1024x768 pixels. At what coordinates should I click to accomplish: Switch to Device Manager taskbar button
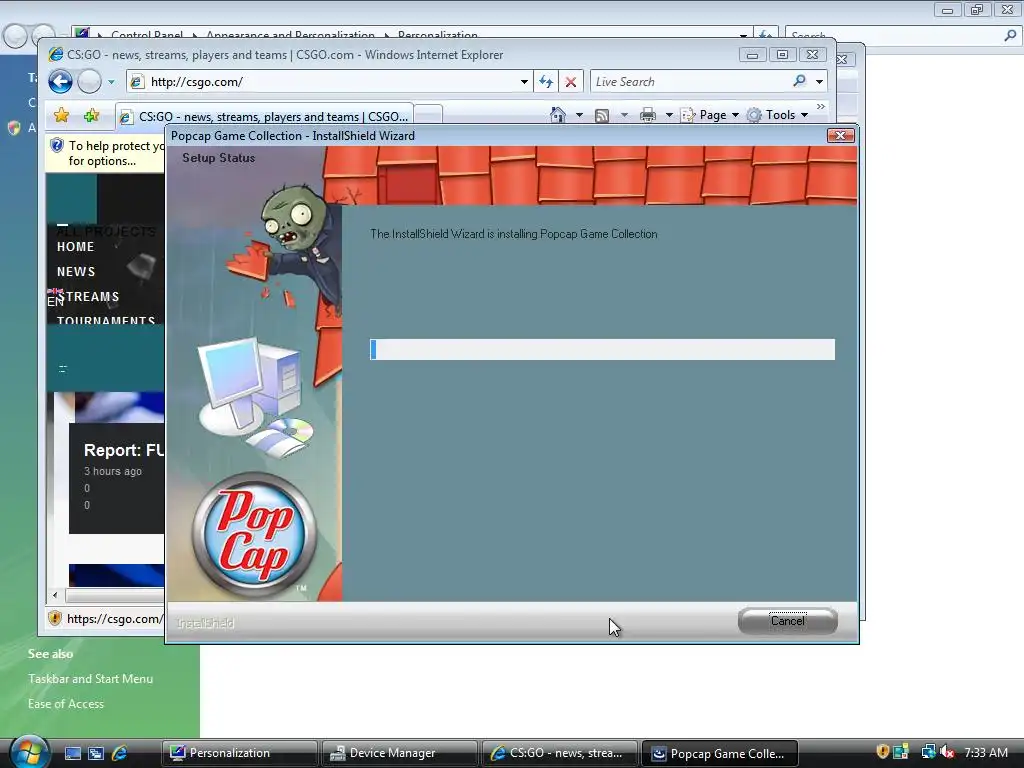pos(400,753)
